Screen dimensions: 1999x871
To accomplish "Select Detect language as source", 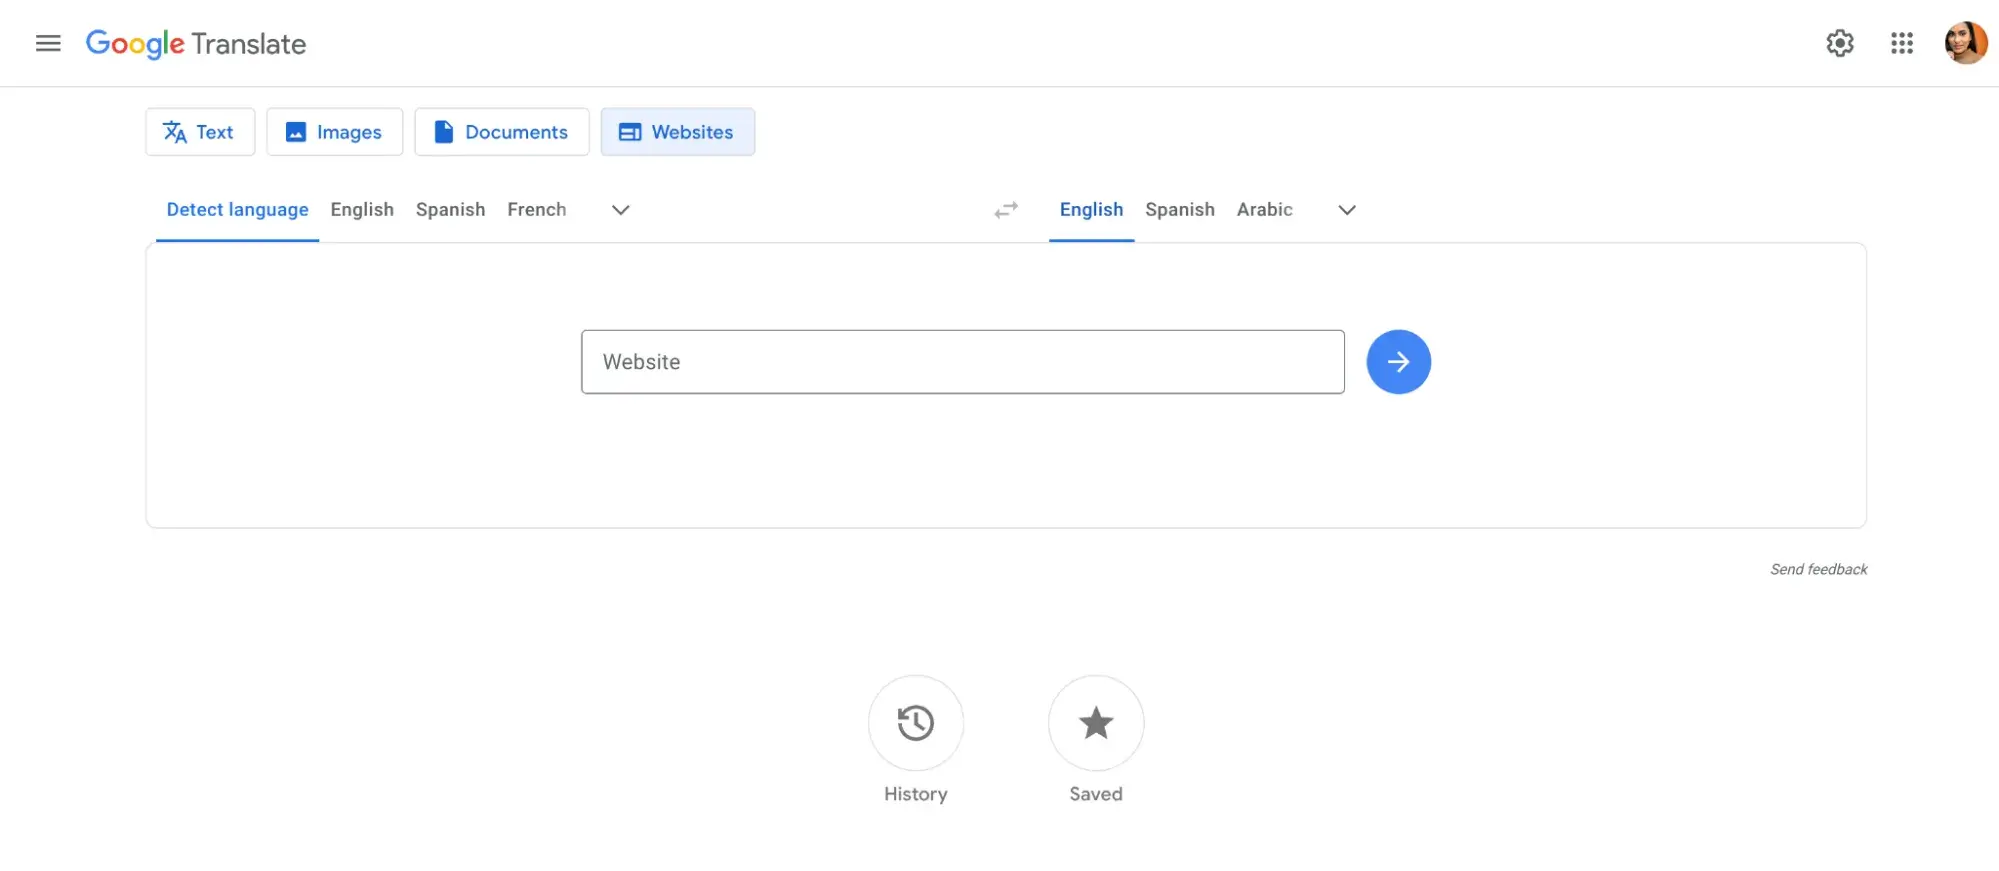I will [237, 210].
